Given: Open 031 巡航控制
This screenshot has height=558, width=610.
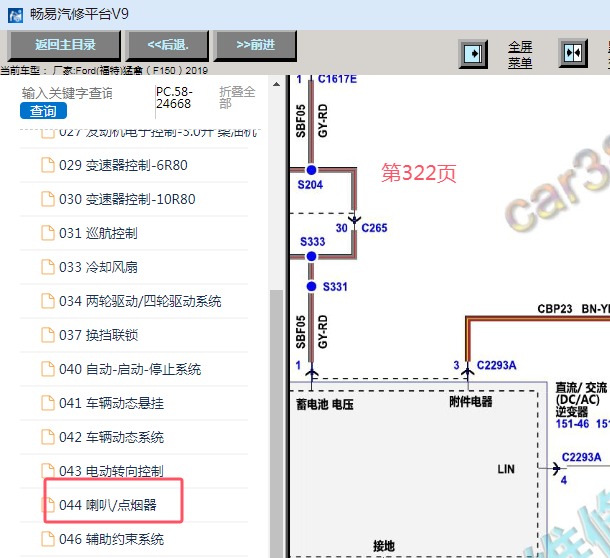Looking at the screenshot, I should coord(98,233).
